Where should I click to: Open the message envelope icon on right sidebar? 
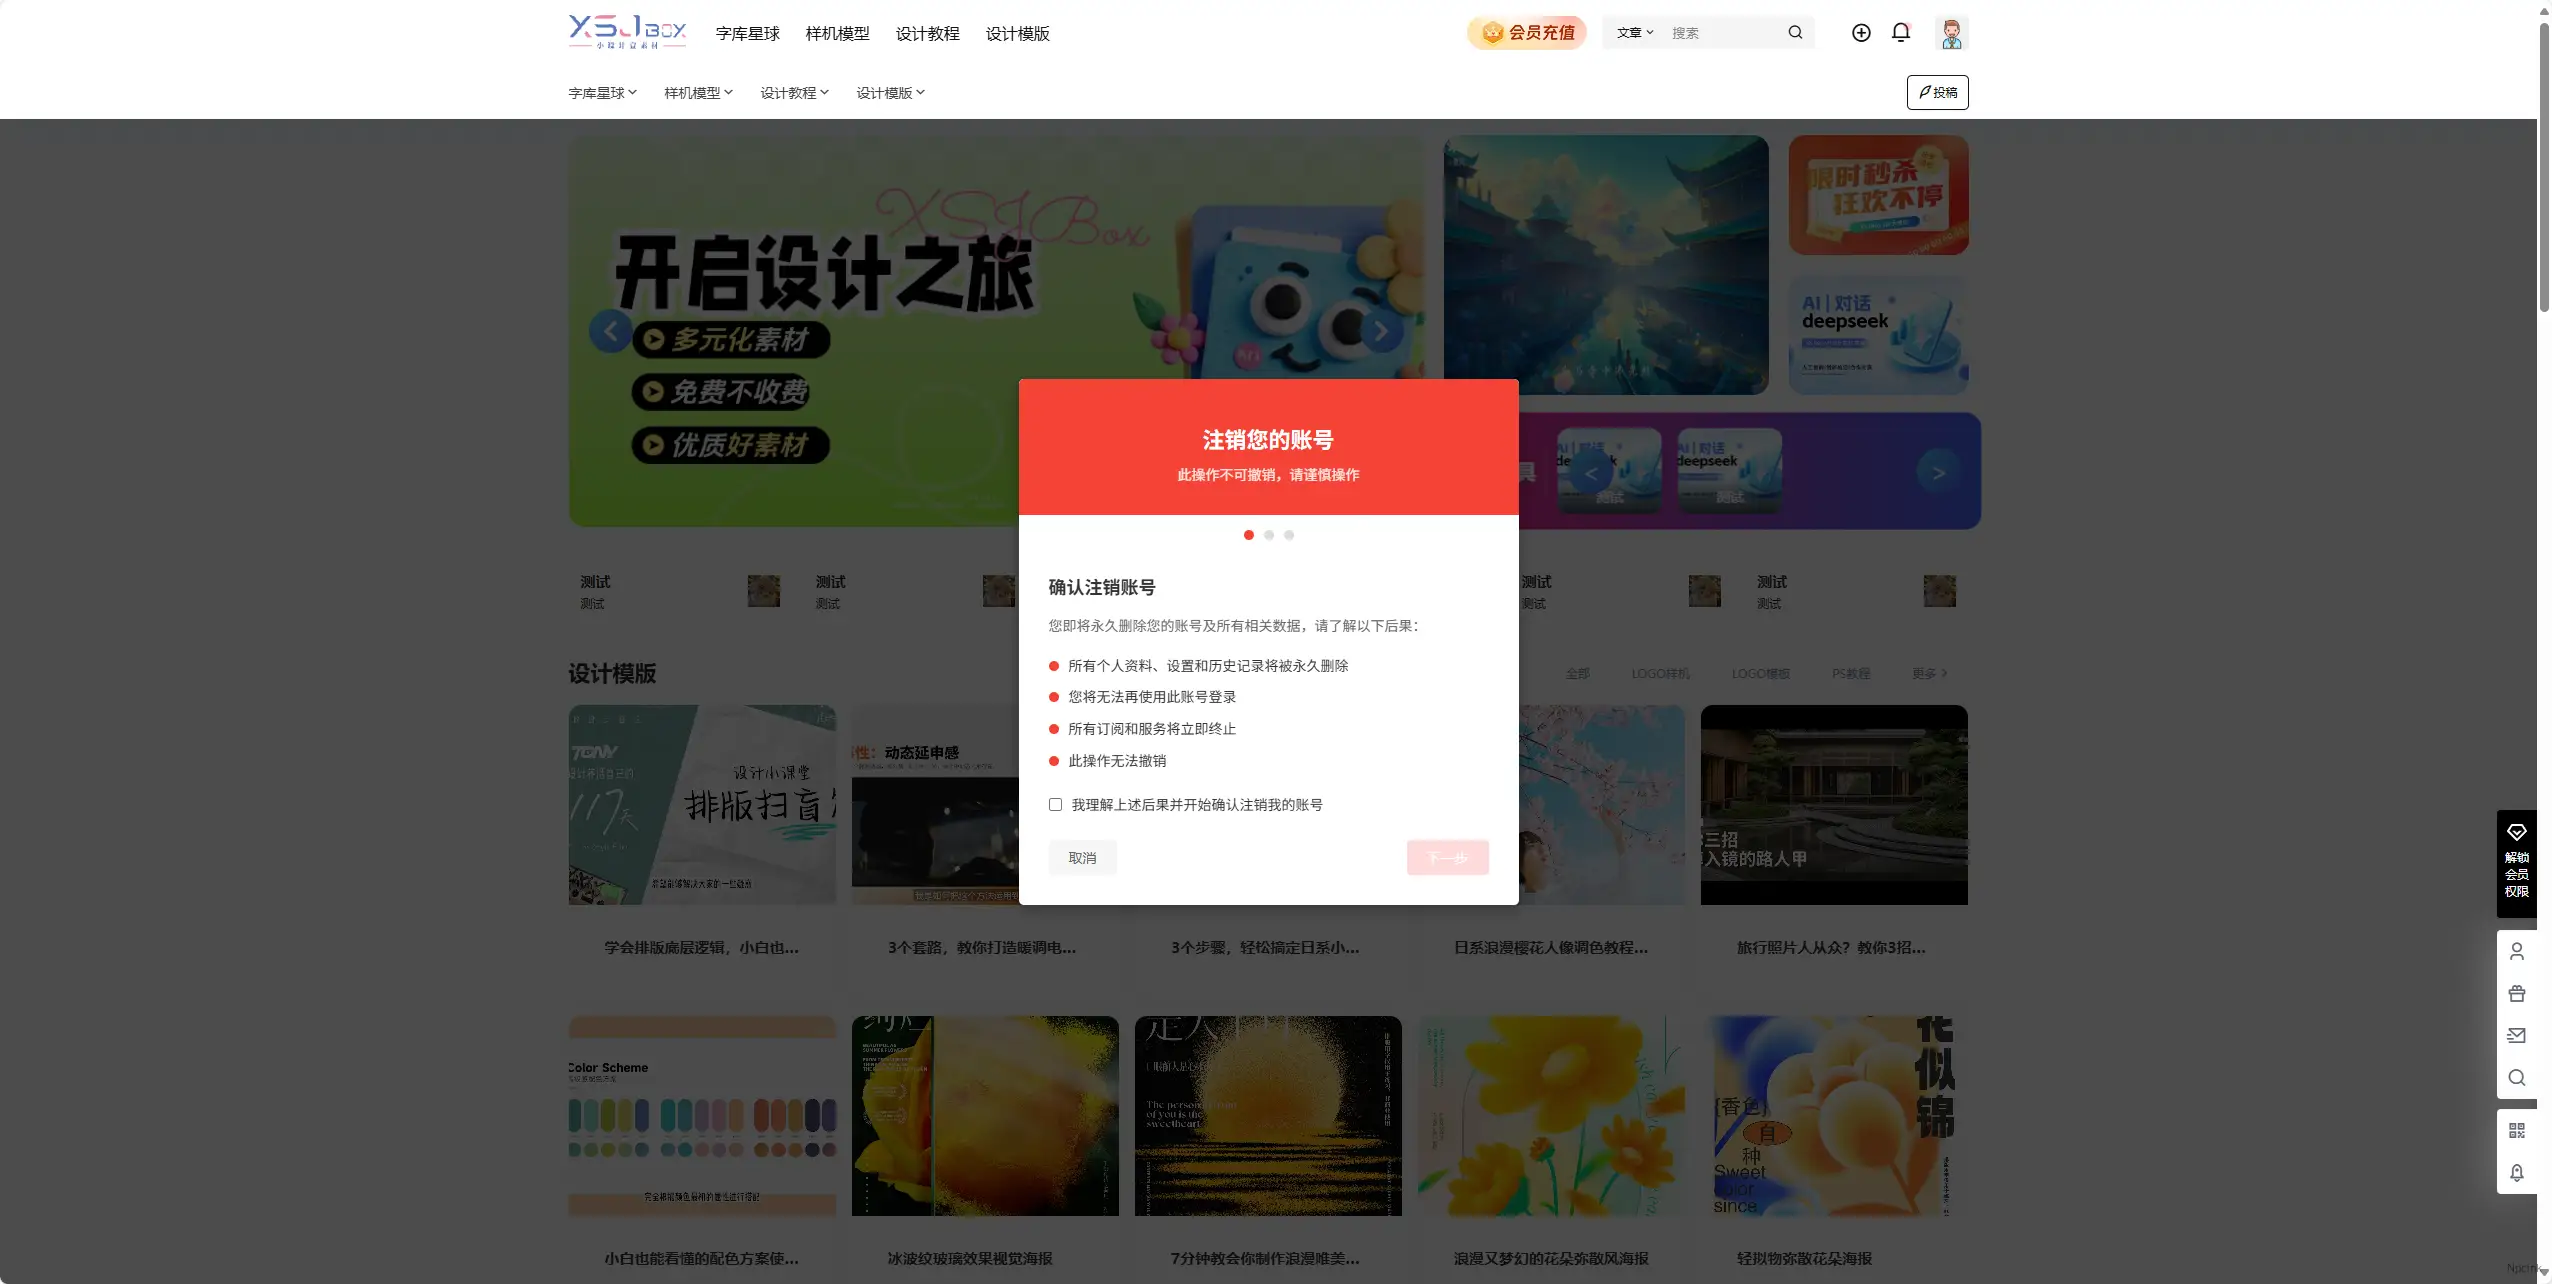(2517, 1036)
